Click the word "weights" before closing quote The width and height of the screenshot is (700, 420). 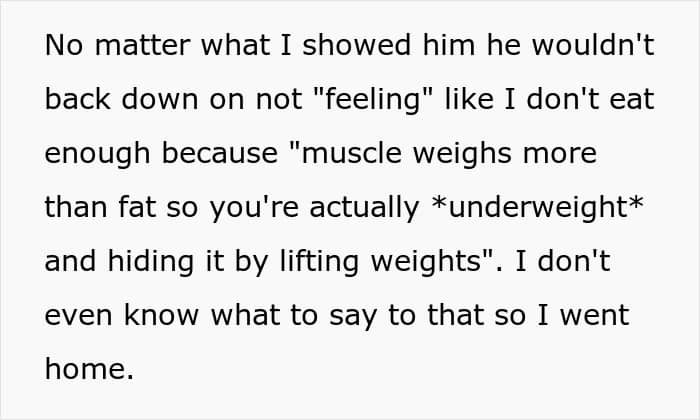click(425, 262)
